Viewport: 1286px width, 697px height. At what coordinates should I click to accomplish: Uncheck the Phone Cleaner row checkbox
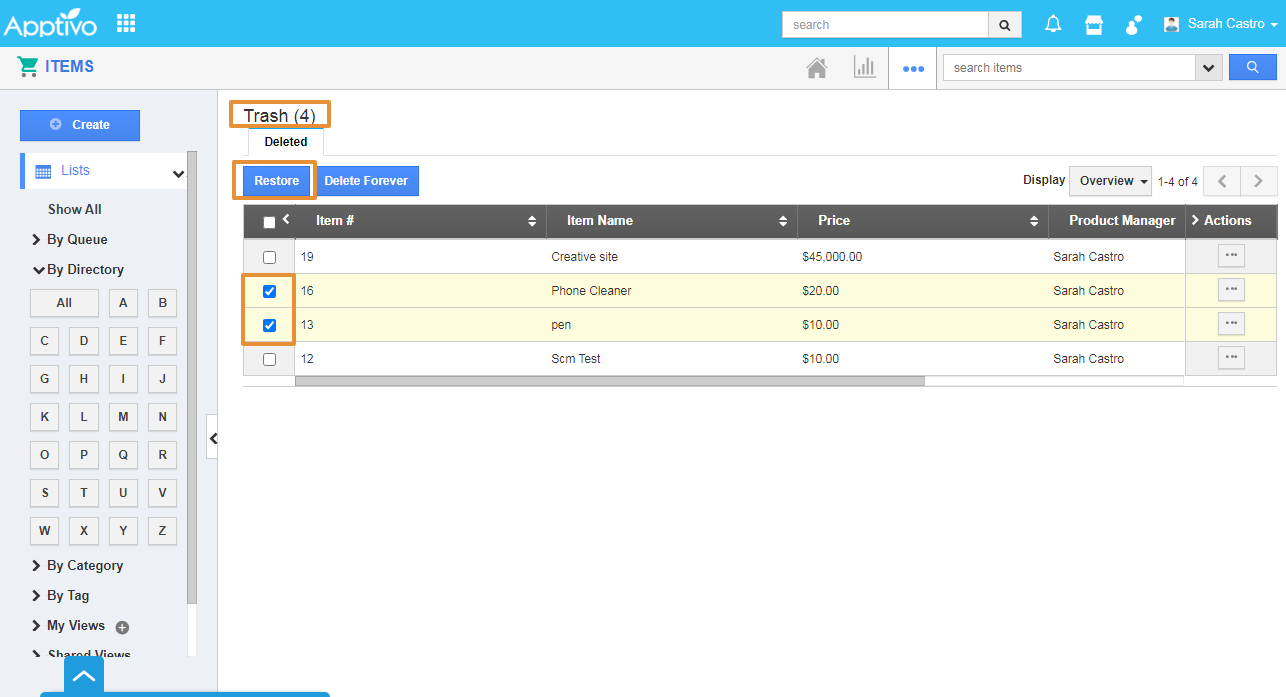click(269, 291)
